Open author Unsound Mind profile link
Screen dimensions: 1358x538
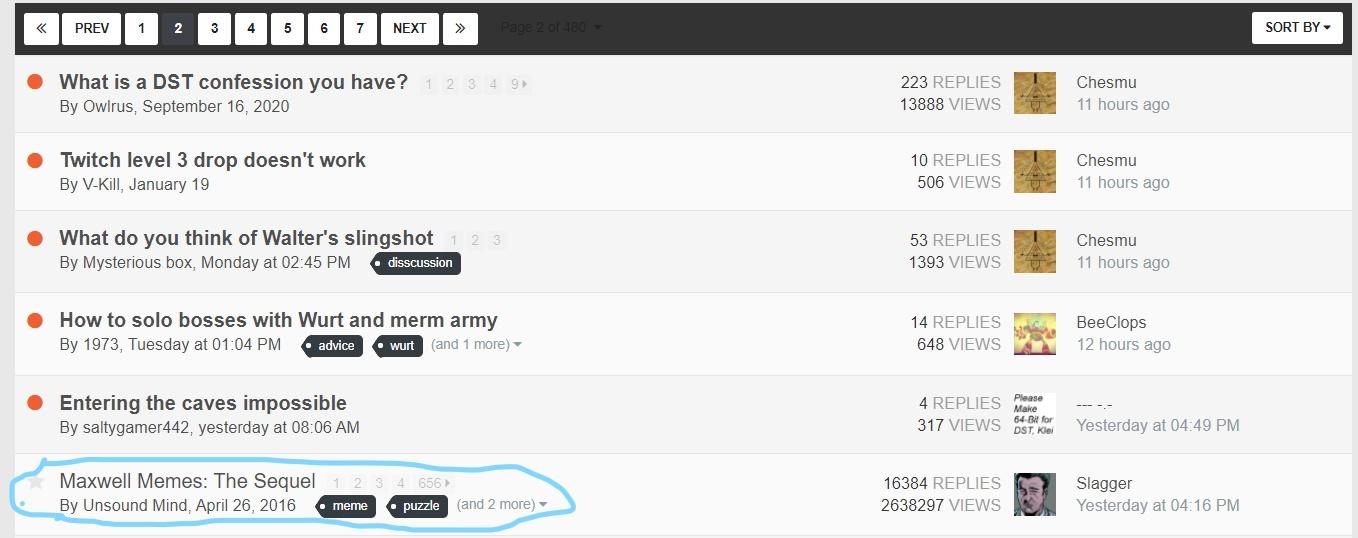135,505
